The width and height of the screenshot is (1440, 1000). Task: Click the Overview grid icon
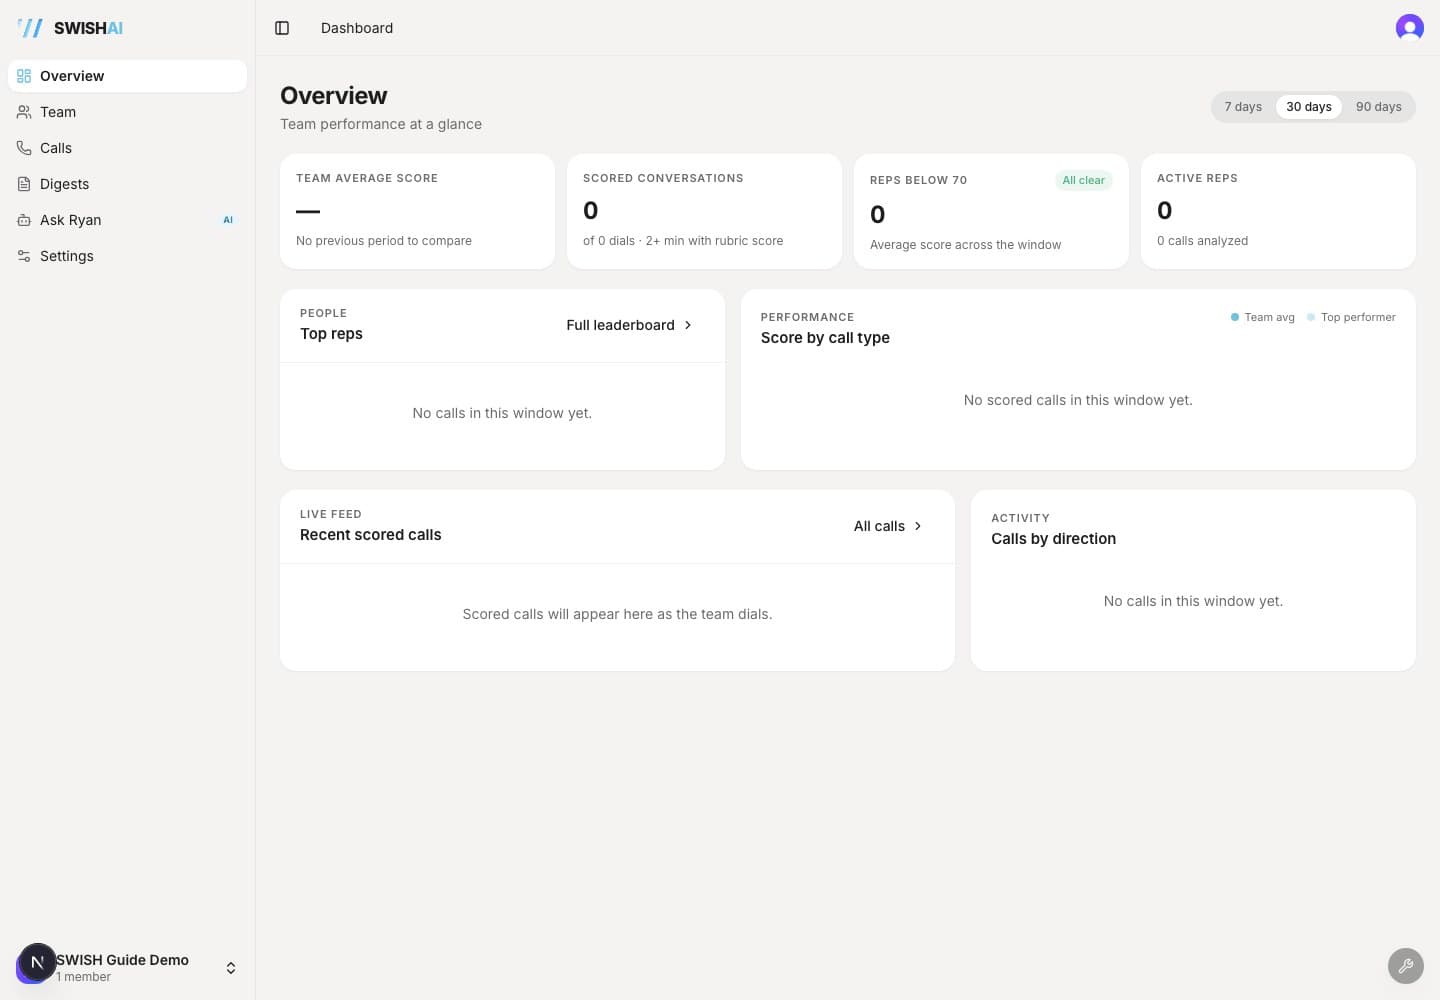[x=24, y=76]
